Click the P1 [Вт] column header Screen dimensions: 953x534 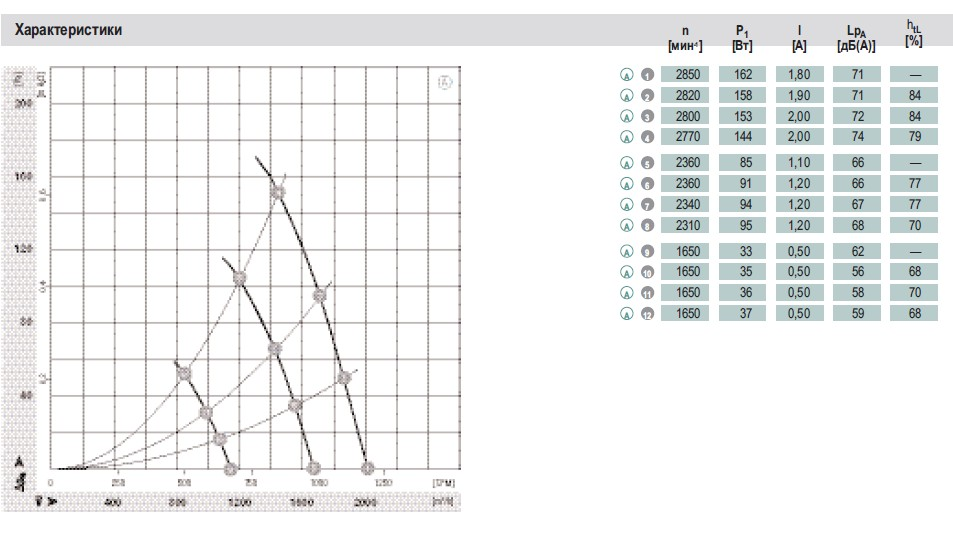742,38
